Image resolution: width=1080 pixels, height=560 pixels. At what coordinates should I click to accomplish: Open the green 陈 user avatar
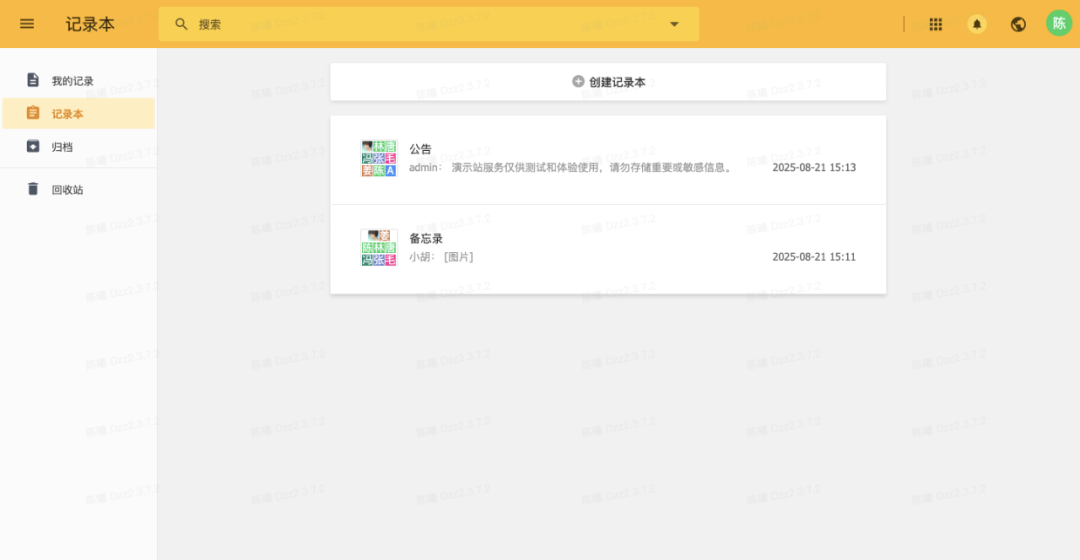[x=1059, y=23]
